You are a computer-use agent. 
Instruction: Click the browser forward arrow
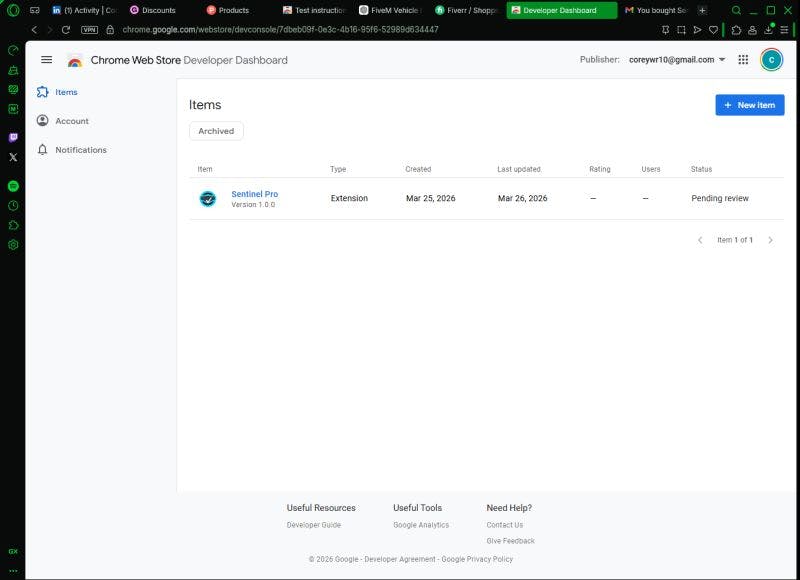[x=49, y=30]
